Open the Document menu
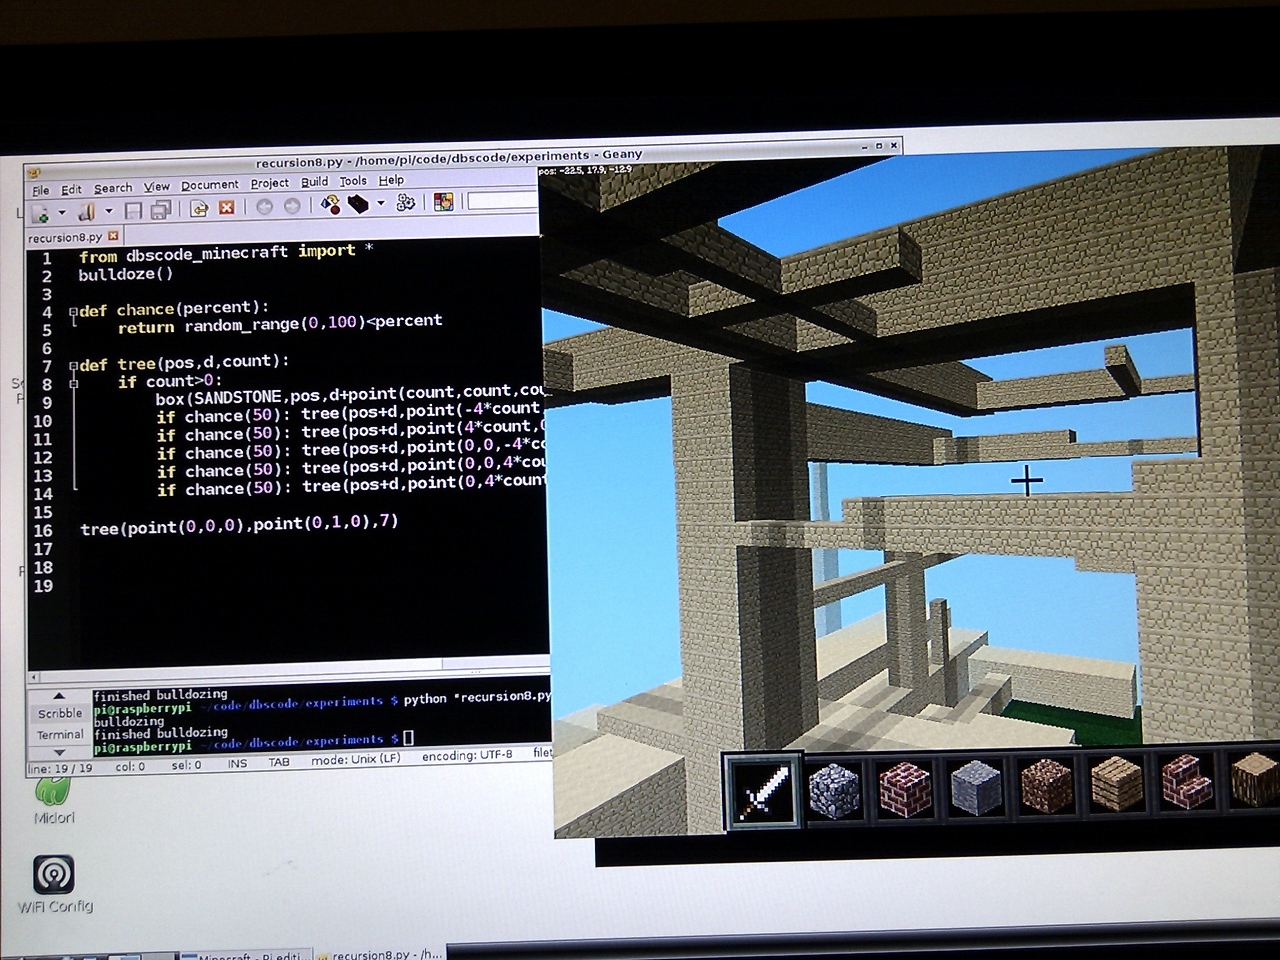The width and height of the screenshot is (1280, 960). (x=210, y=185)
